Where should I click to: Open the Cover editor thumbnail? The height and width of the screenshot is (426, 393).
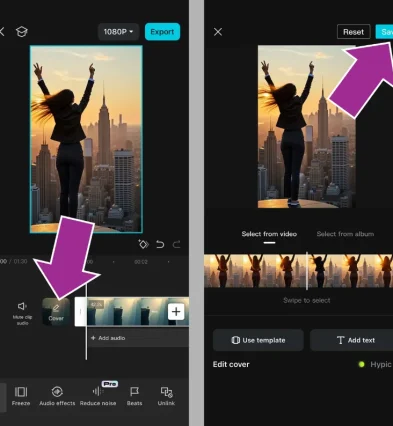tap(56, 312)
